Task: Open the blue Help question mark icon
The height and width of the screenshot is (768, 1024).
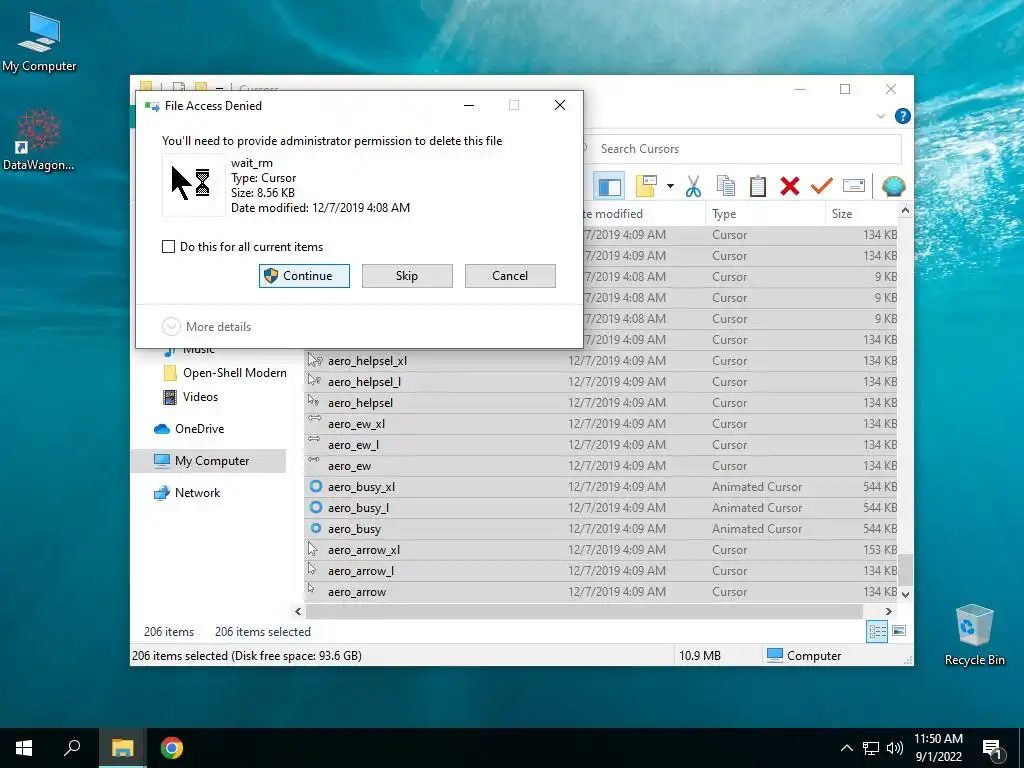Action: point(903,116)
